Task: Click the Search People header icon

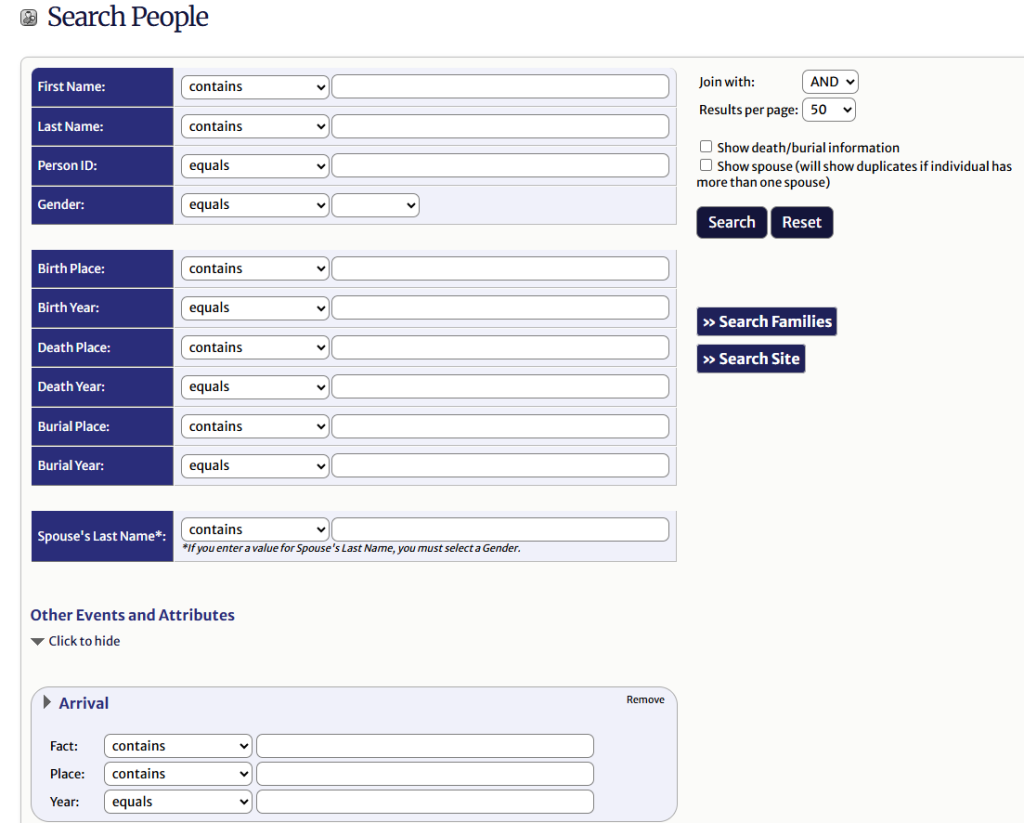Action: coord(28,17)
